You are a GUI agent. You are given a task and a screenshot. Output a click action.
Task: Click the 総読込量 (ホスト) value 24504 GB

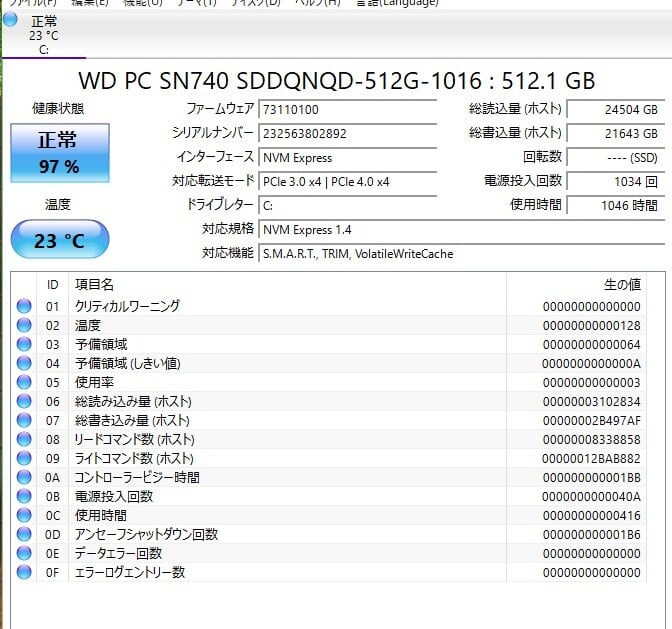(613, 109)
